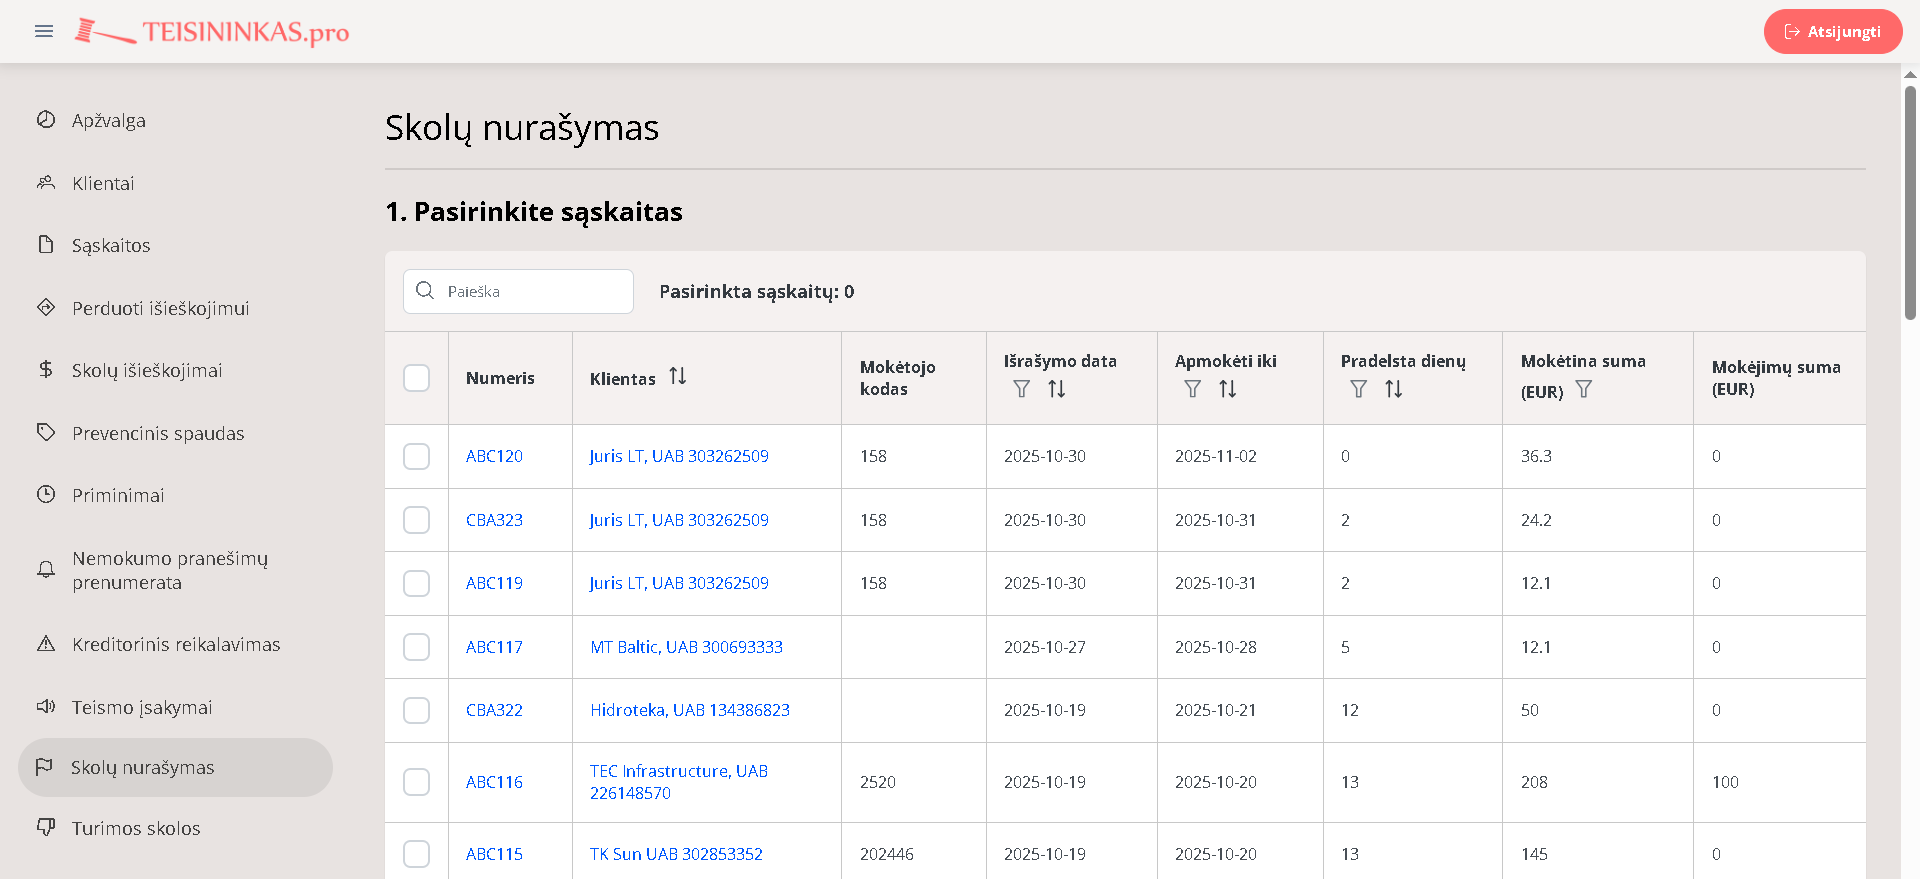Open Turimos skolos in sidebar
1920x879 pixels.
point(136,828)
